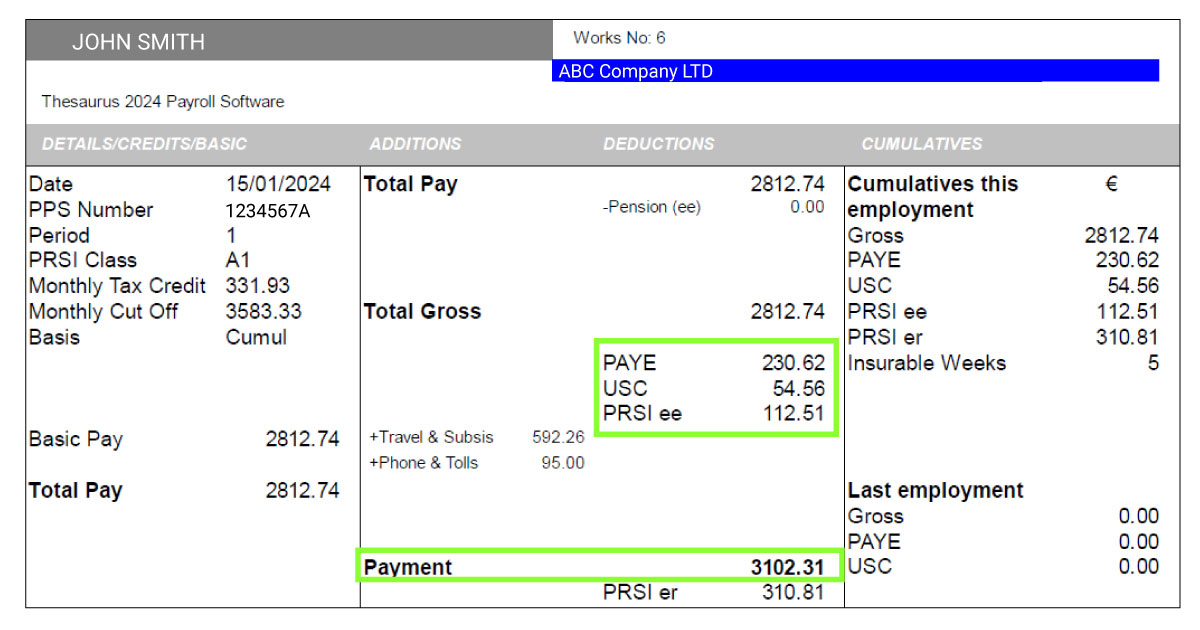Click the DEDUCTIONS column header
This screenshot has width=1200, height=630.
pyautogui.click(x=658, y=143)
